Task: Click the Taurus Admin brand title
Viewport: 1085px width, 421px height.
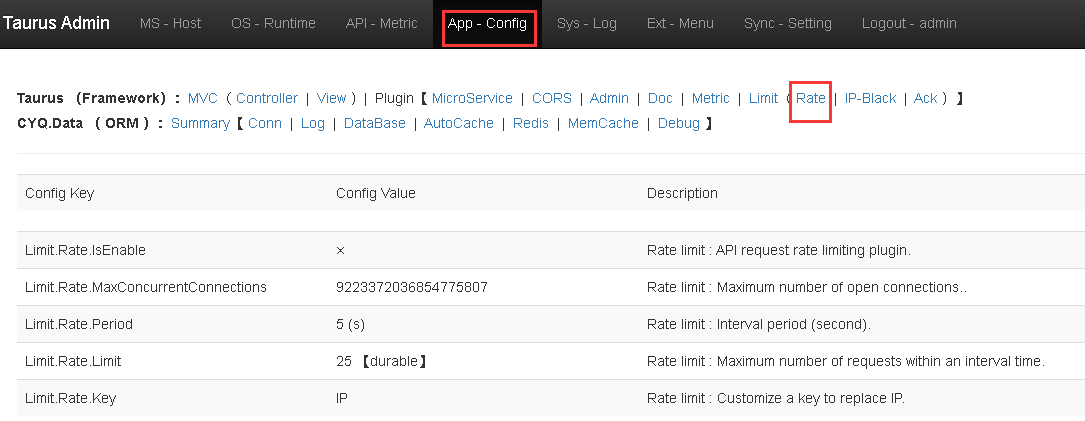Action: click(x=56, y=23)
